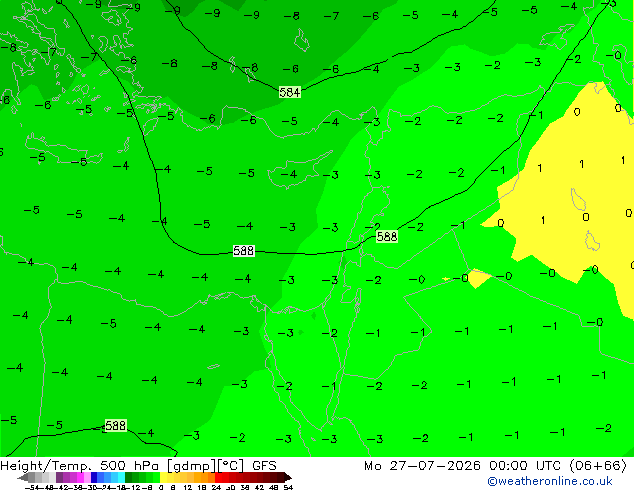Click the grey arrow at the legend's cold end
634x490 pixels.
point(23,477)
